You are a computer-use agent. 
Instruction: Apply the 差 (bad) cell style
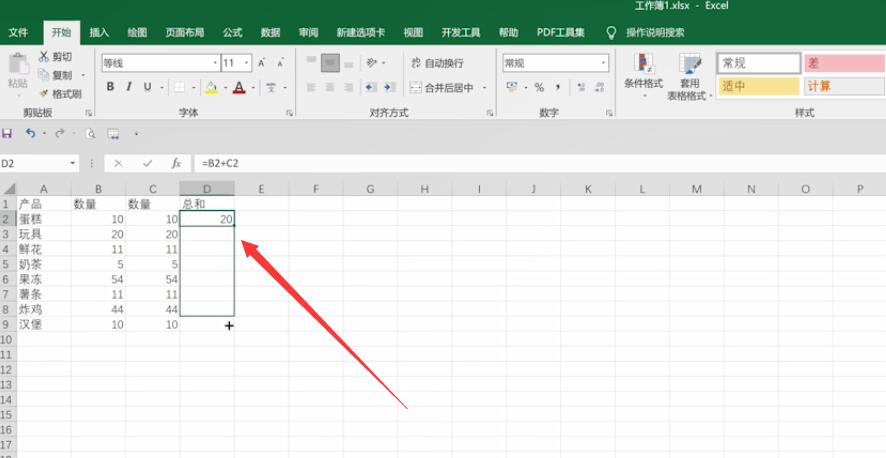(x=844, y=63)
